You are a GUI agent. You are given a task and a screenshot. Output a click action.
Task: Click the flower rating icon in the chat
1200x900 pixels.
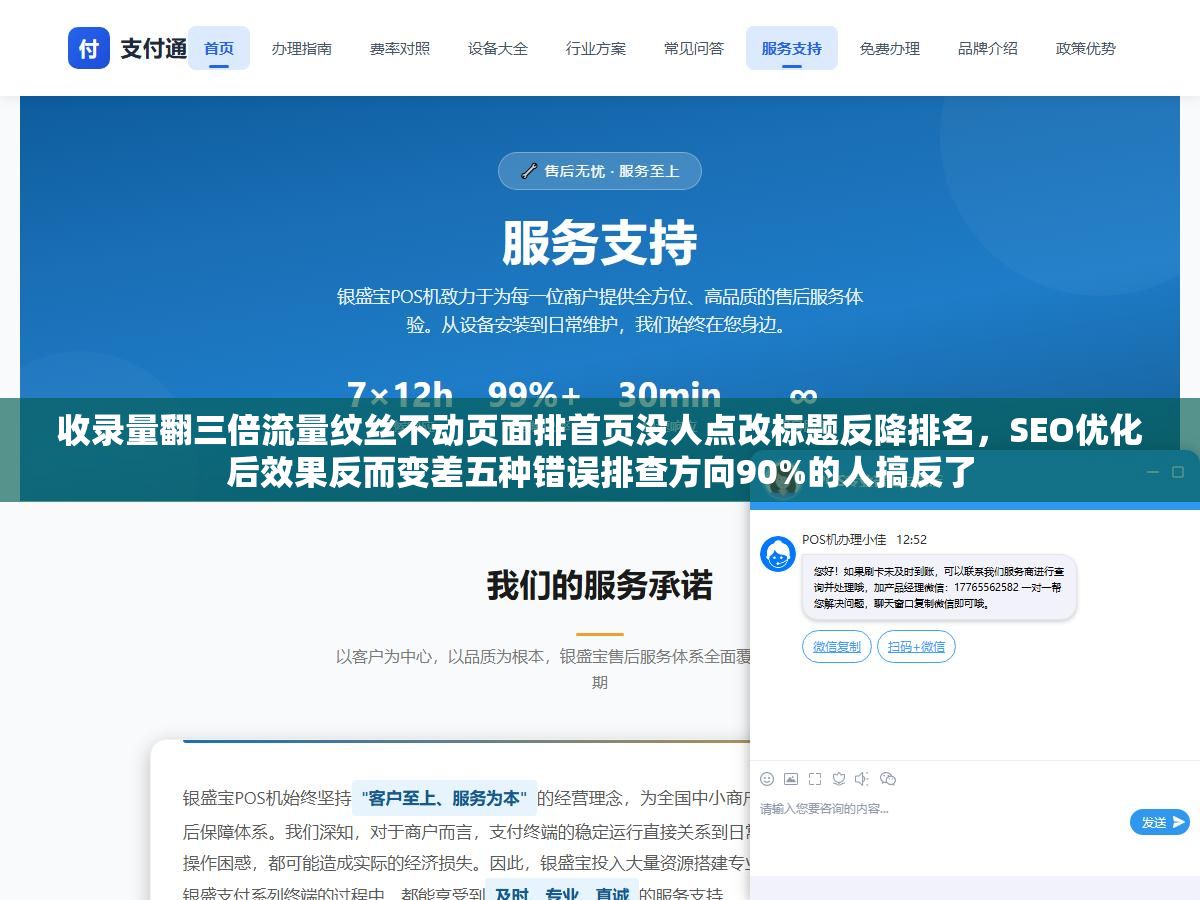coord(839,778)
